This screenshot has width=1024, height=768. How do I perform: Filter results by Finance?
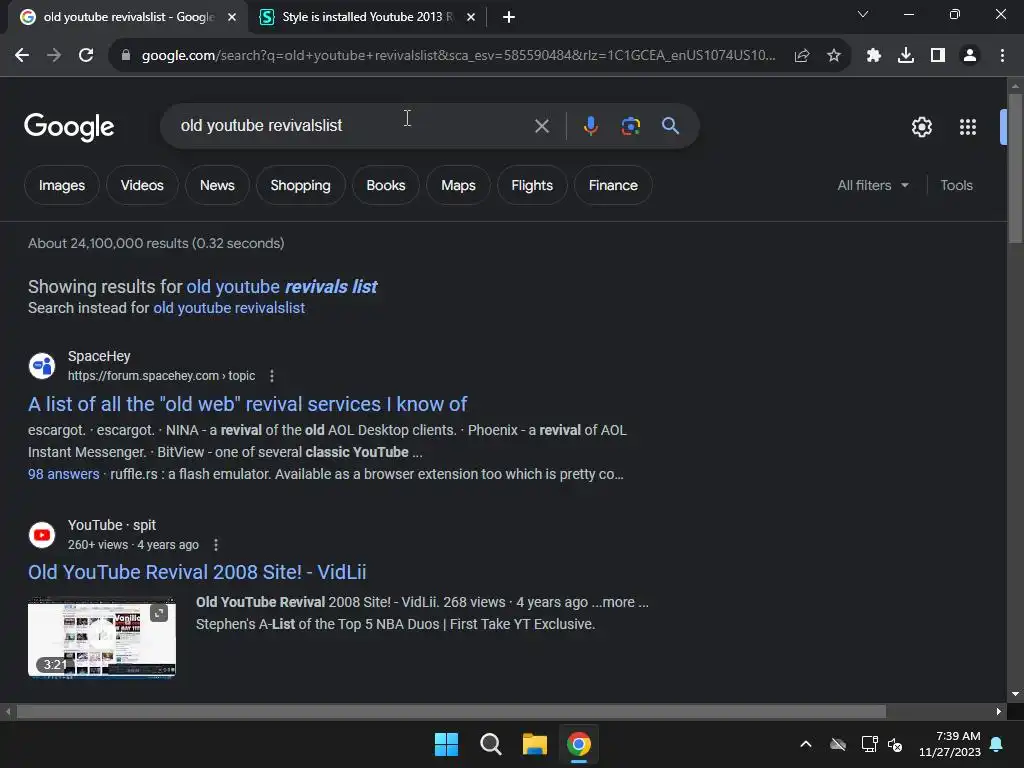613,185
